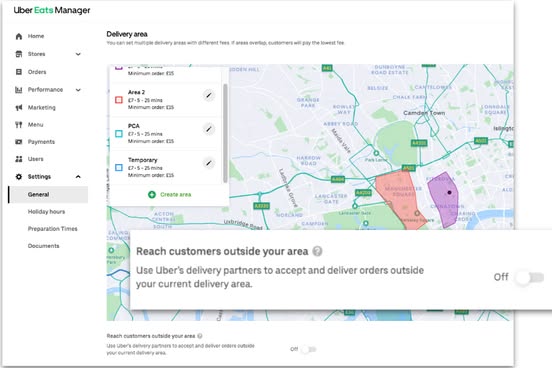Edit Area 2 with pencil icon

pyautogui.click(x=209, y=95)
